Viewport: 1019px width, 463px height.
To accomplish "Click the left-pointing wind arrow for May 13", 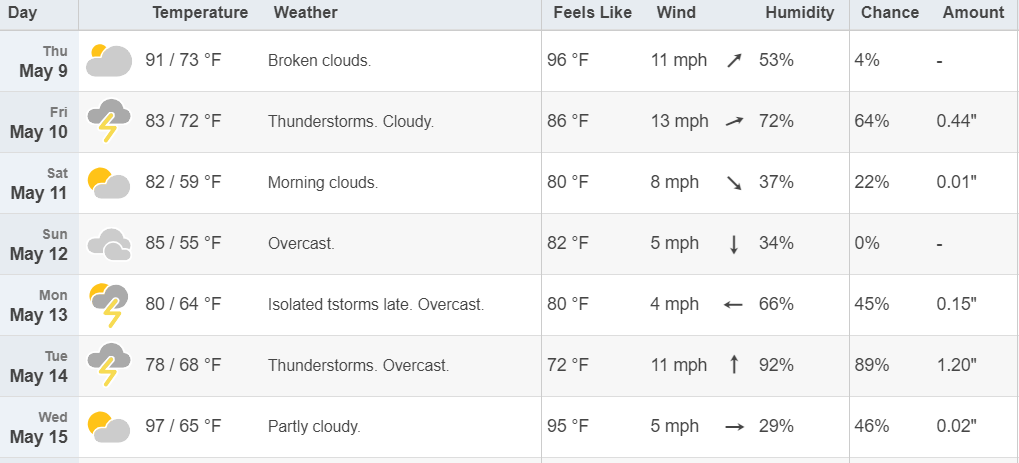I will pyautogui.click(x=734, y=304).
